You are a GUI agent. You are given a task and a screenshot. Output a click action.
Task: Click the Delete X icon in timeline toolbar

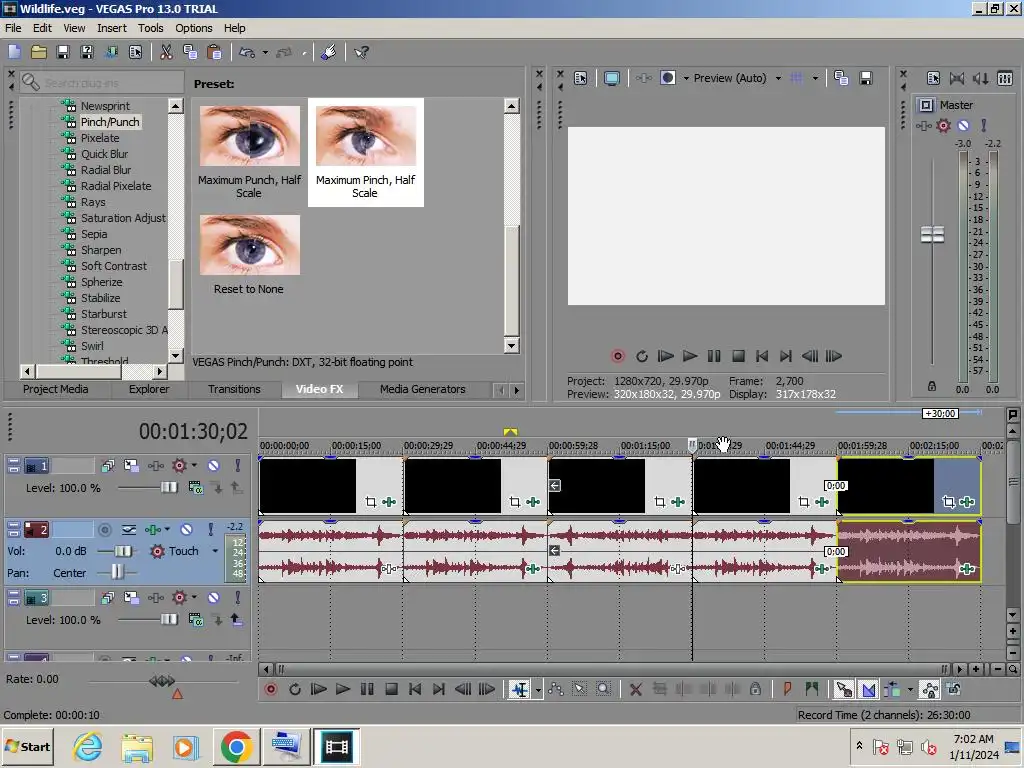coord(635,690)
